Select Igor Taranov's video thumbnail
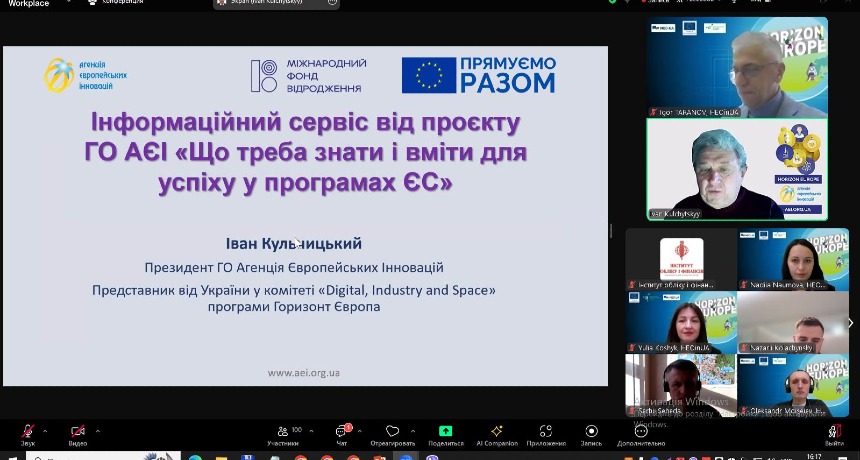 pyautogui.click(x=737, y=67)
